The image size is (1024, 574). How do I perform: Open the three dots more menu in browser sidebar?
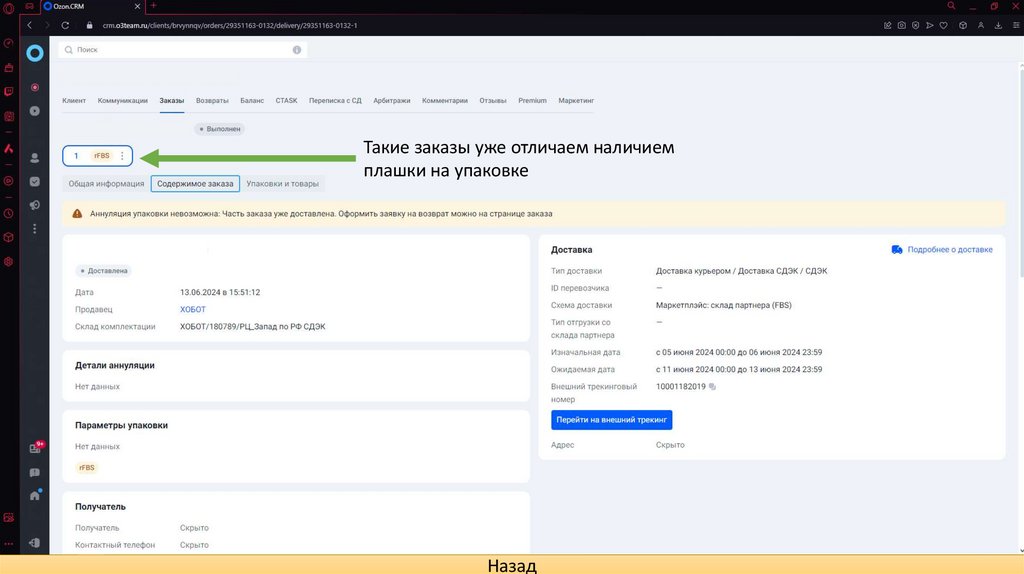pyautogui.click(x=8, y=543)
